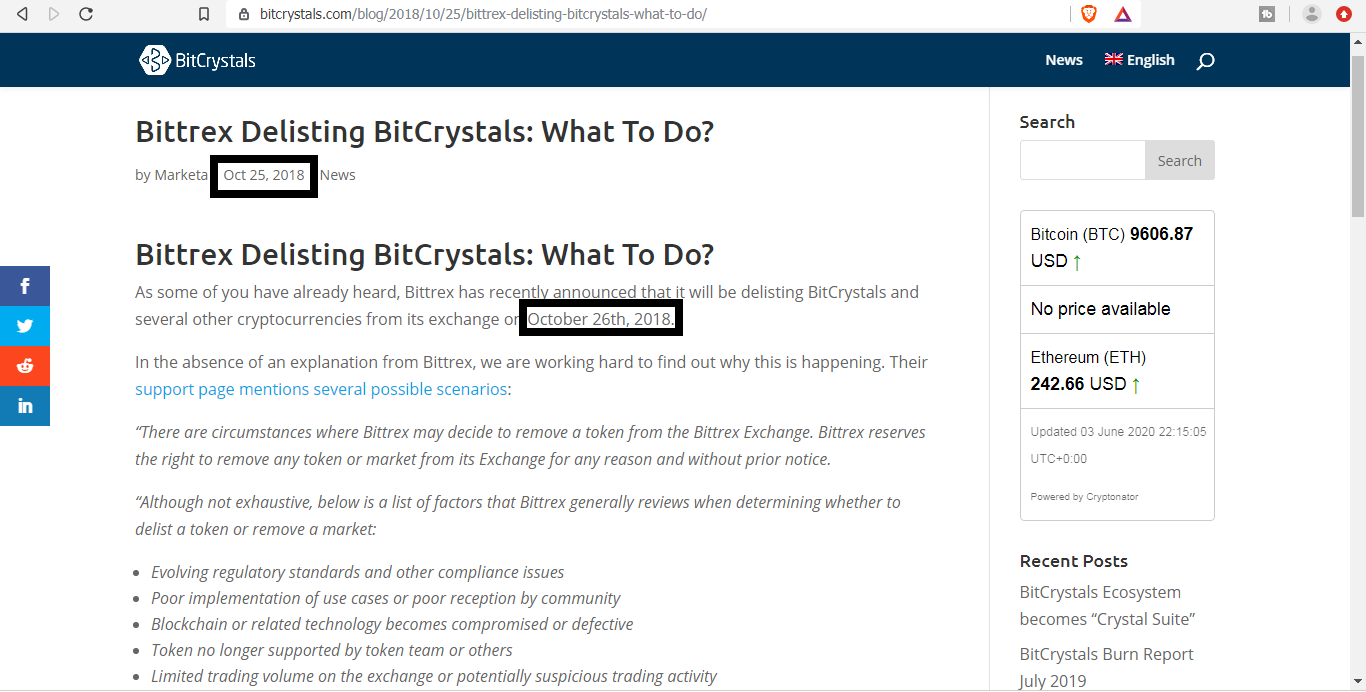Bookmark this page using the bookmark icon
The width and height of the screenshot is (1366, 692).
[204, 14]
